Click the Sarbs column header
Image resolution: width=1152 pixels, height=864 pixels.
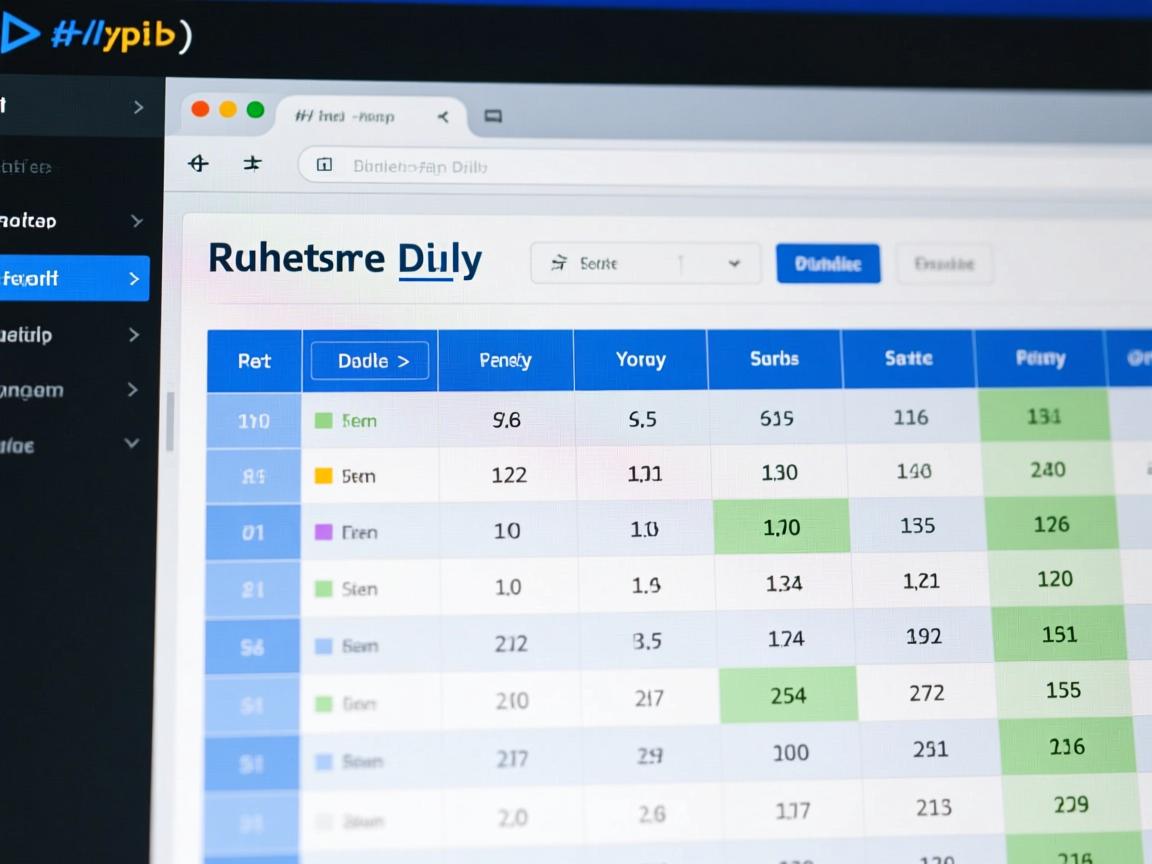[x=774, y=359]
